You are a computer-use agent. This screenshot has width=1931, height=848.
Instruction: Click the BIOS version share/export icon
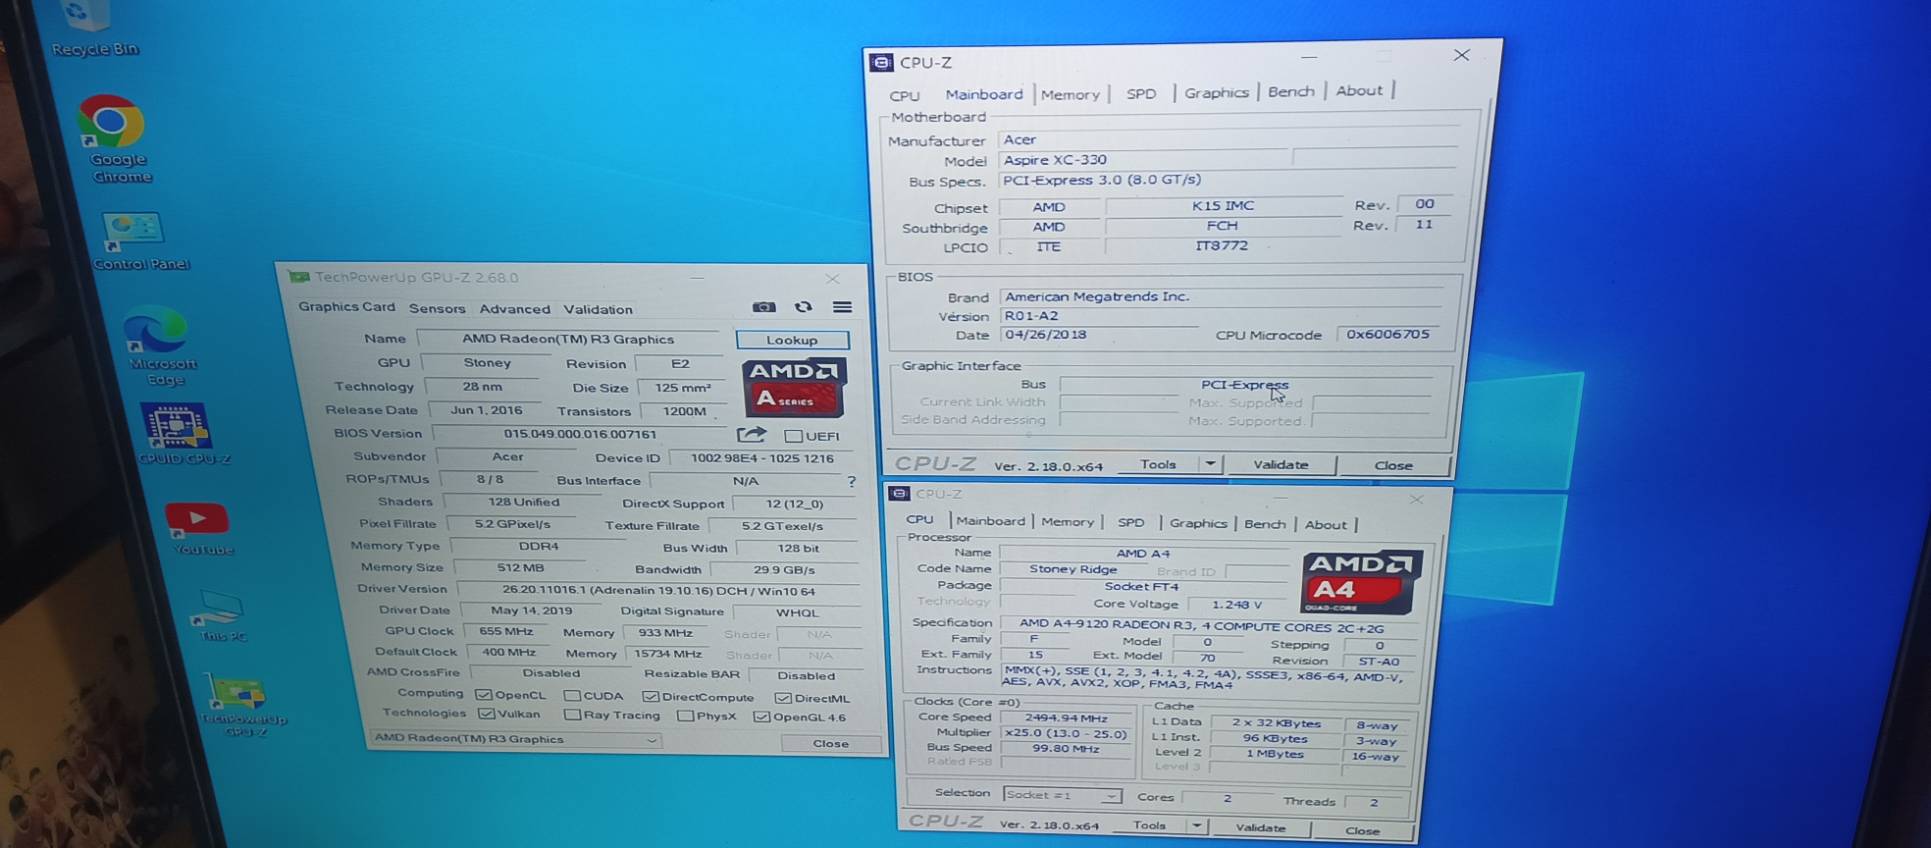[751, 435]
